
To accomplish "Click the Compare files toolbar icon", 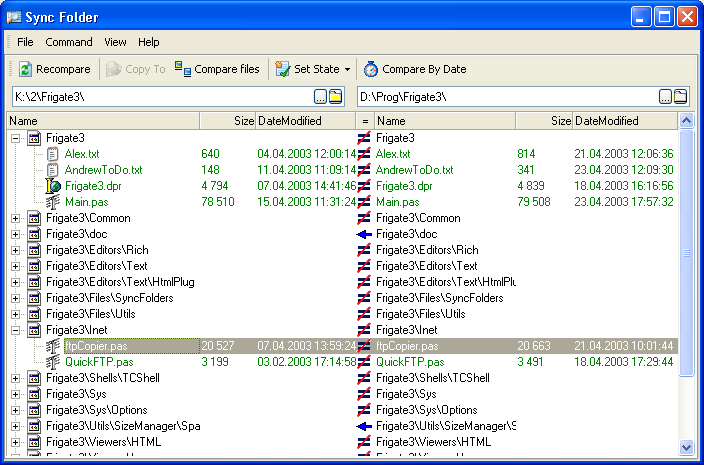I will [183, 69].
